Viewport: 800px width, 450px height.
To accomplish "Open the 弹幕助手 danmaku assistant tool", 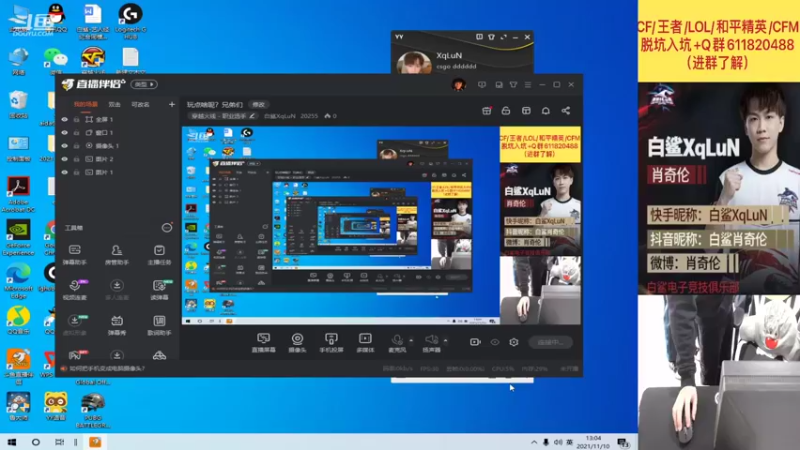I will pyautogui.click(x=74, y=254).
